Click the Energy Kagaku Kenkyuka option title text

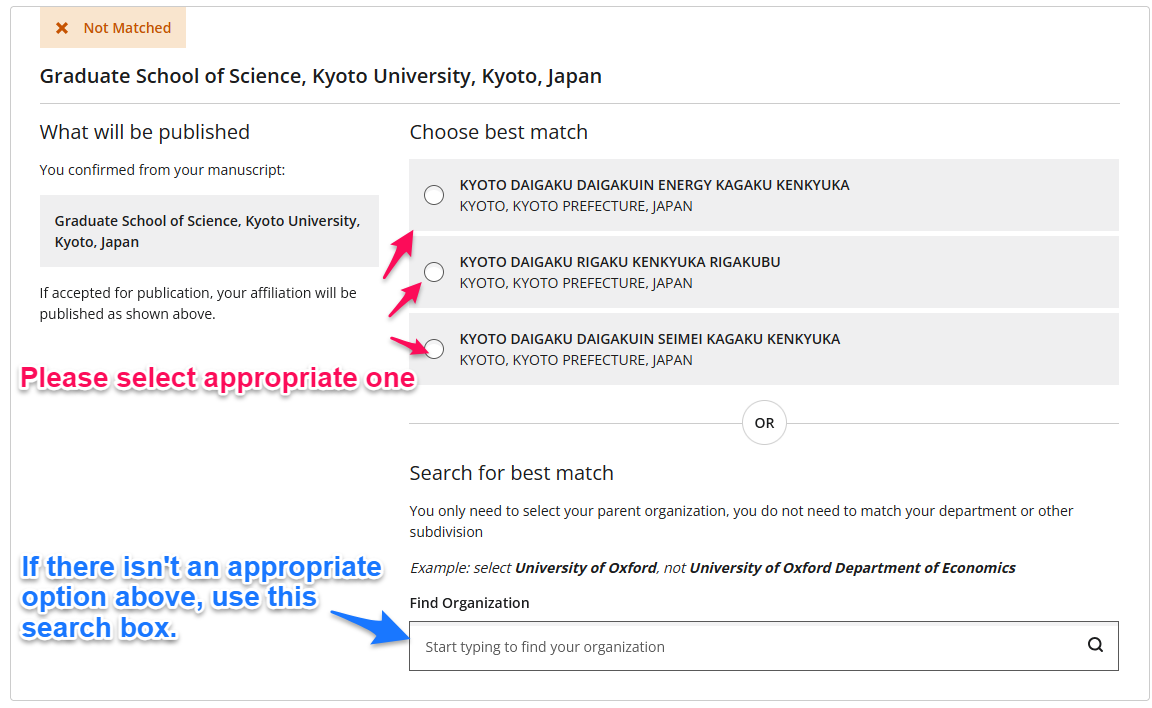coord(654,185)
